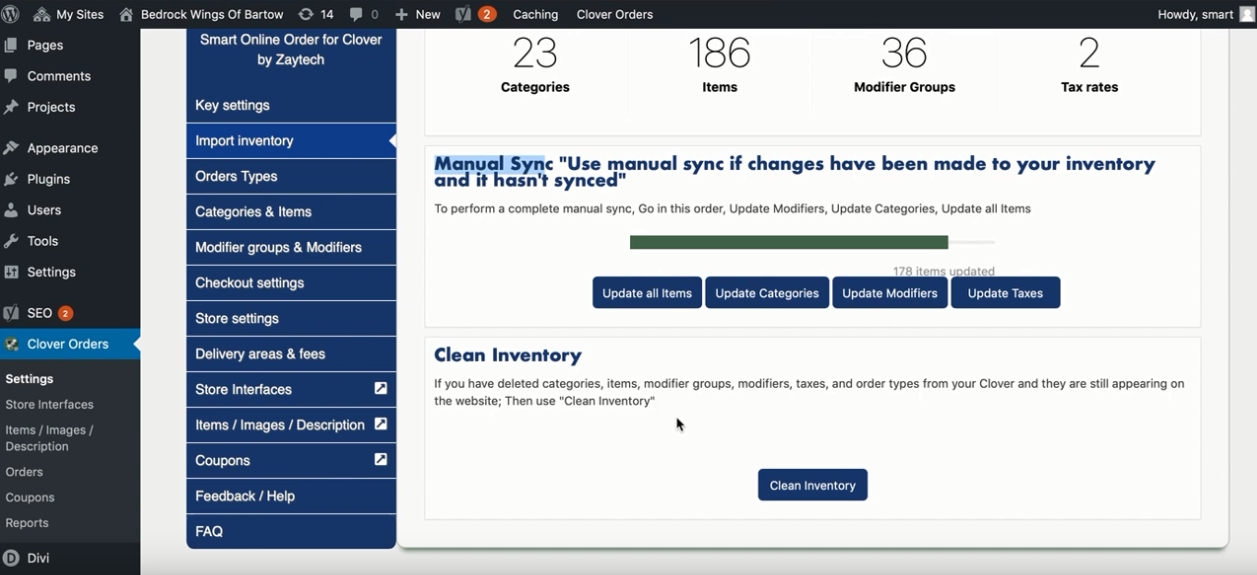Select the Import inventory tab
The height and width of the screenshot is (575, 1257).
coord(291,141)
